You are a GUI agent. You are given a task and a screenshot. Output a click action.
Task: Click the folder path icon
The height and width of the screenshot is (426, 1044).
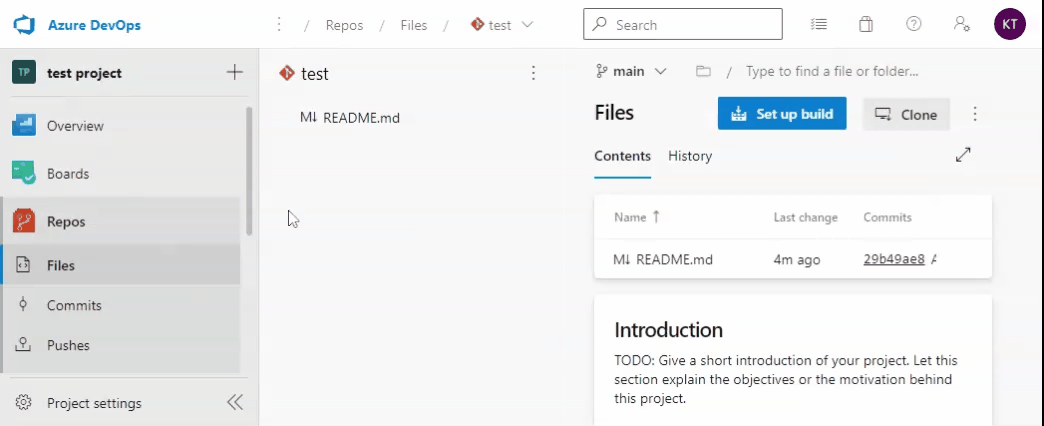tap(703, 71)
